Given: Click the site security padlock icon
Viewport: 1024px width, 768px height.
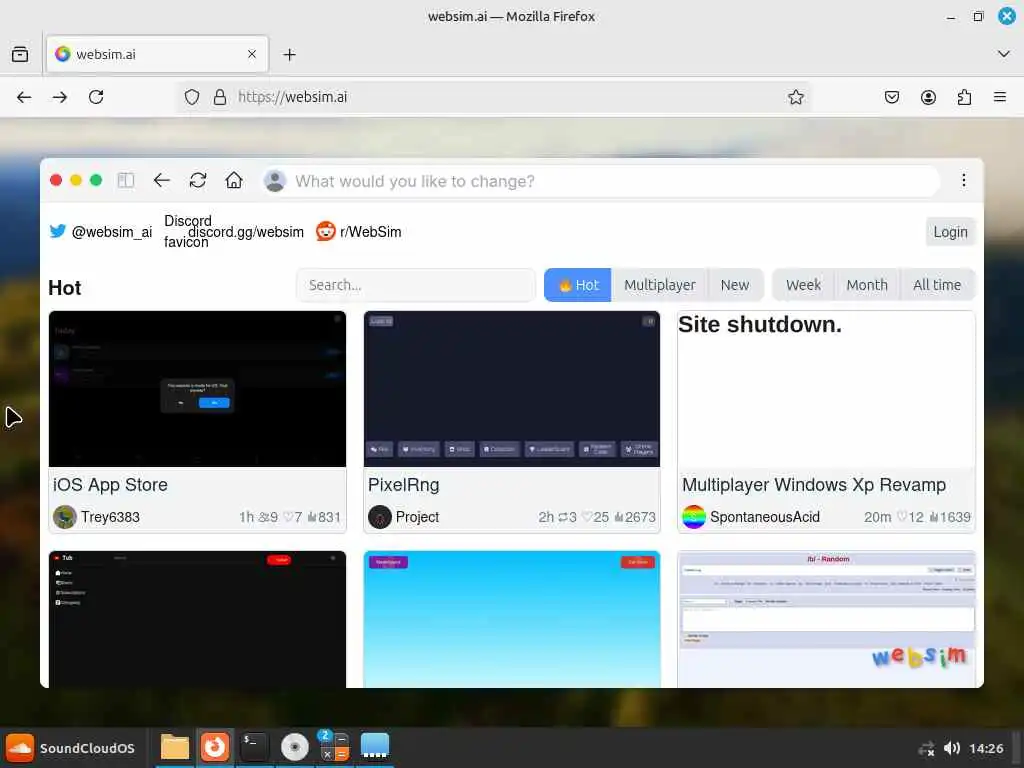Looking at the screenshot, I should click(220, 97).
